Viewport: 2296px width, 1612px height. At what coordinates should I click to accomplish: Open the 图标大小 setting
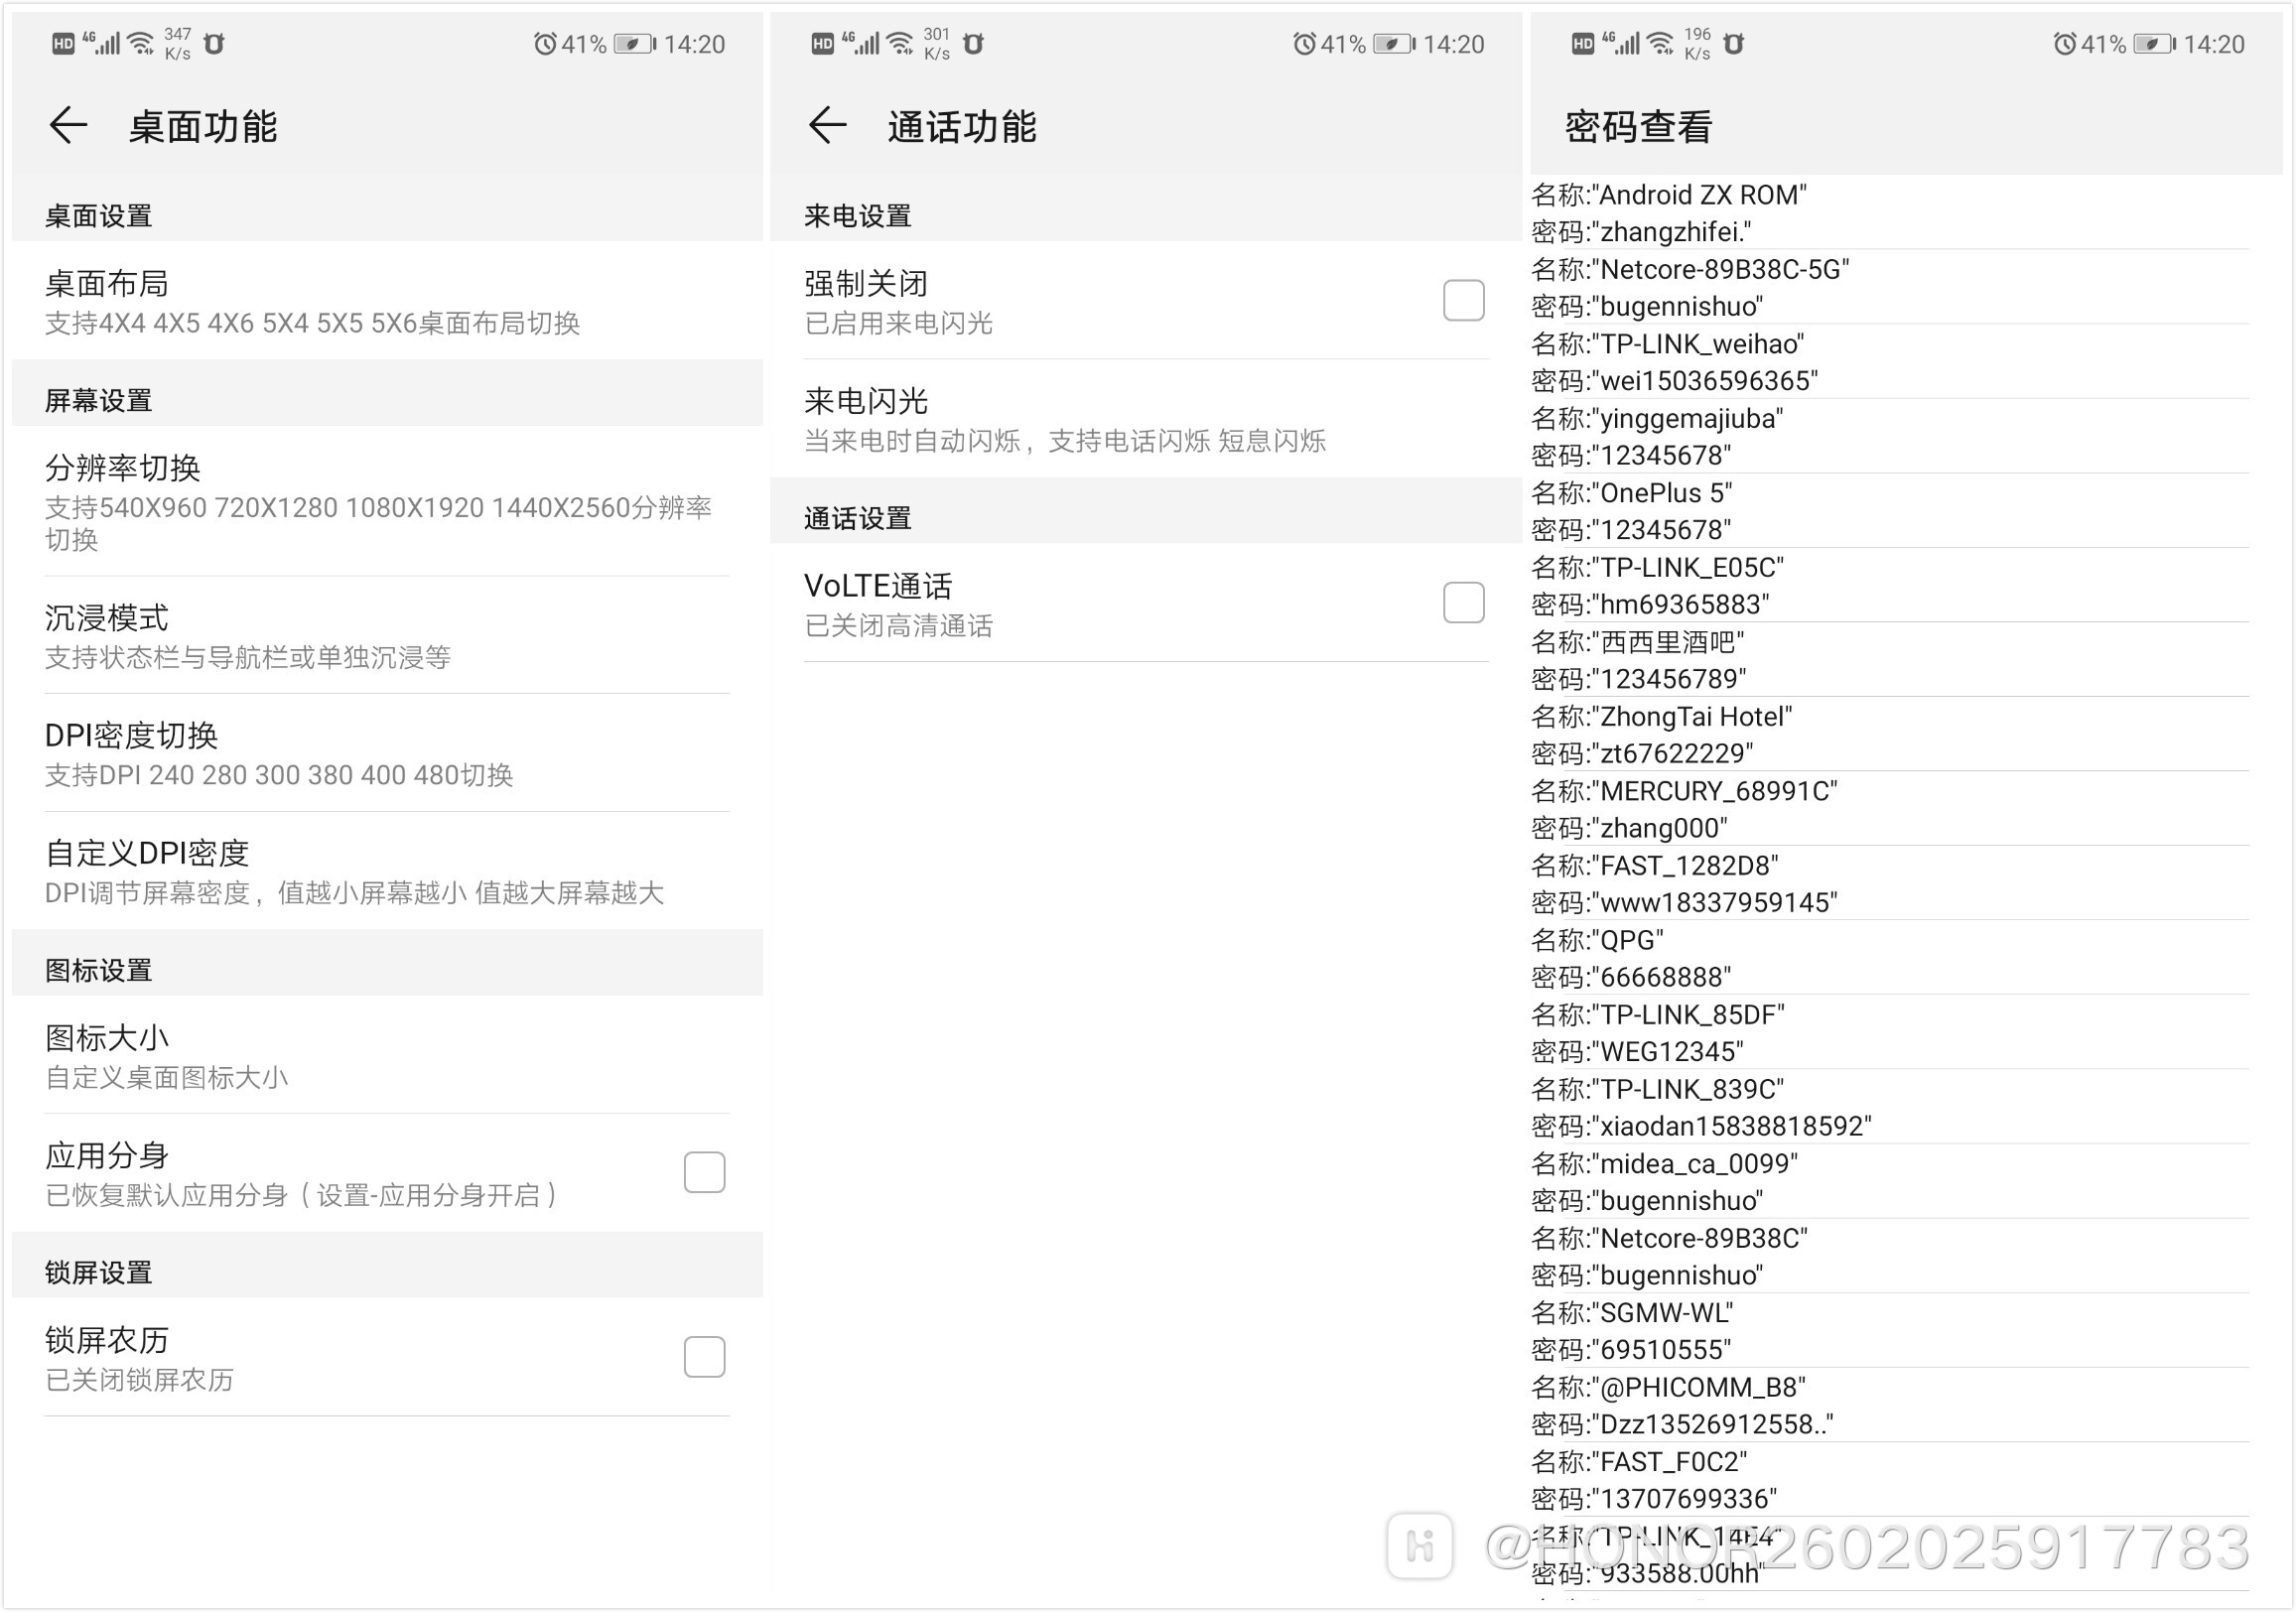point(387,1056)
